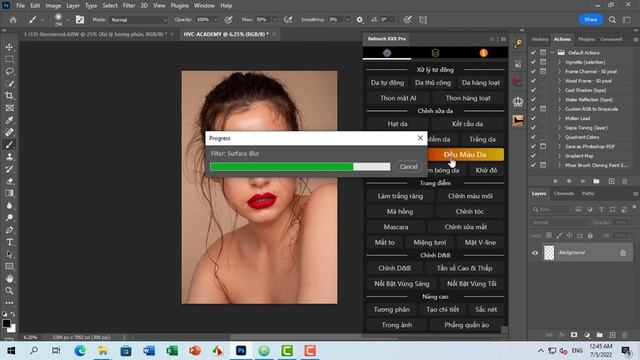The width and height of the screenshot is (640, 360).
Task: Click new layer icon in Layers panel
Action: click(612, 335)
